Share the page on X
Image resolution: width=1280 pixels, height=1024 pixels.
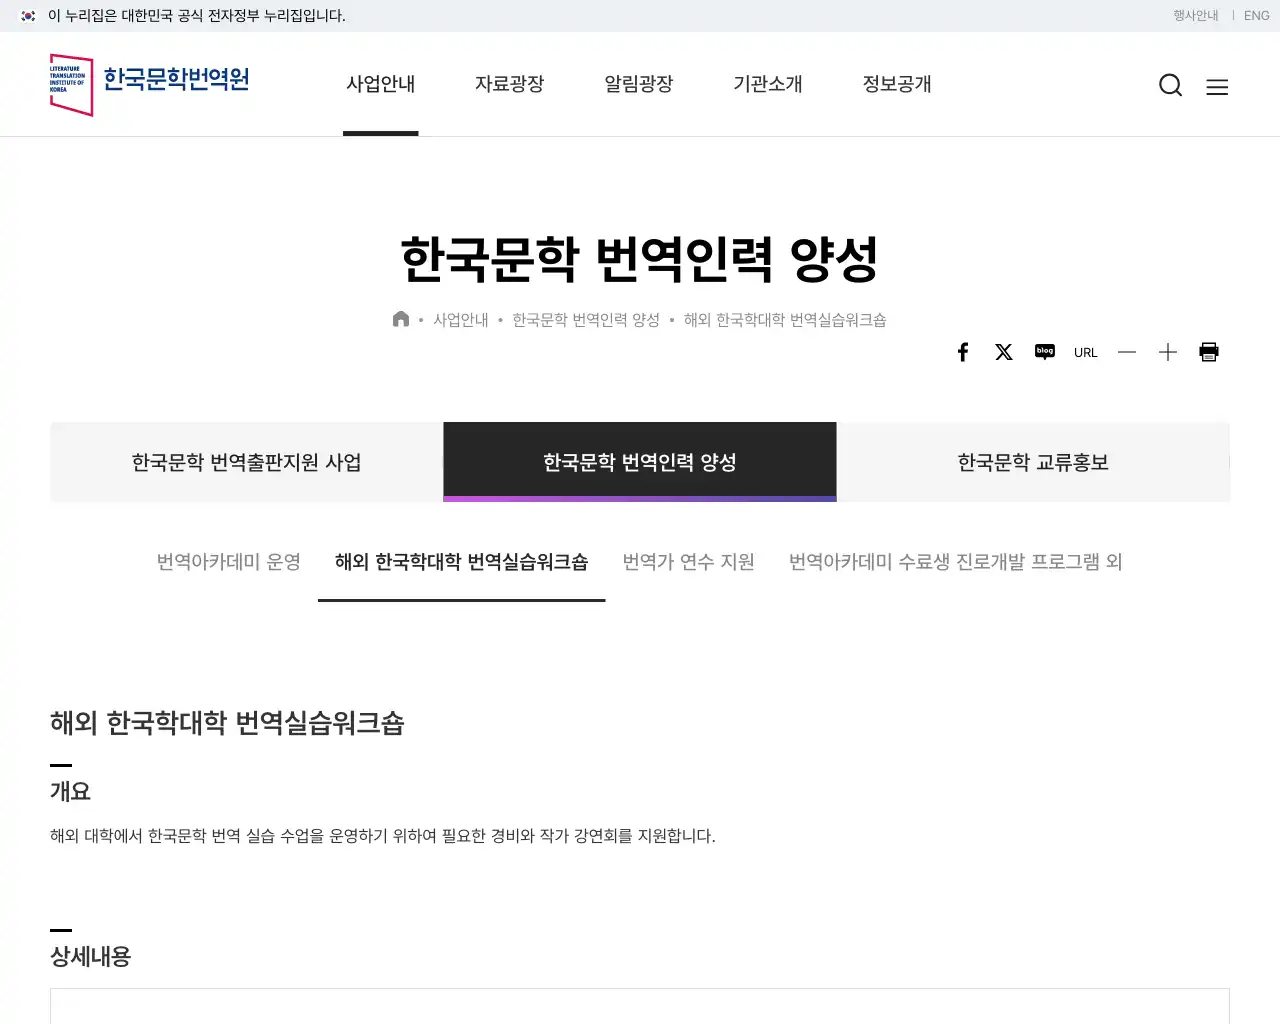pyautogui.click(x=1004, y=352)
